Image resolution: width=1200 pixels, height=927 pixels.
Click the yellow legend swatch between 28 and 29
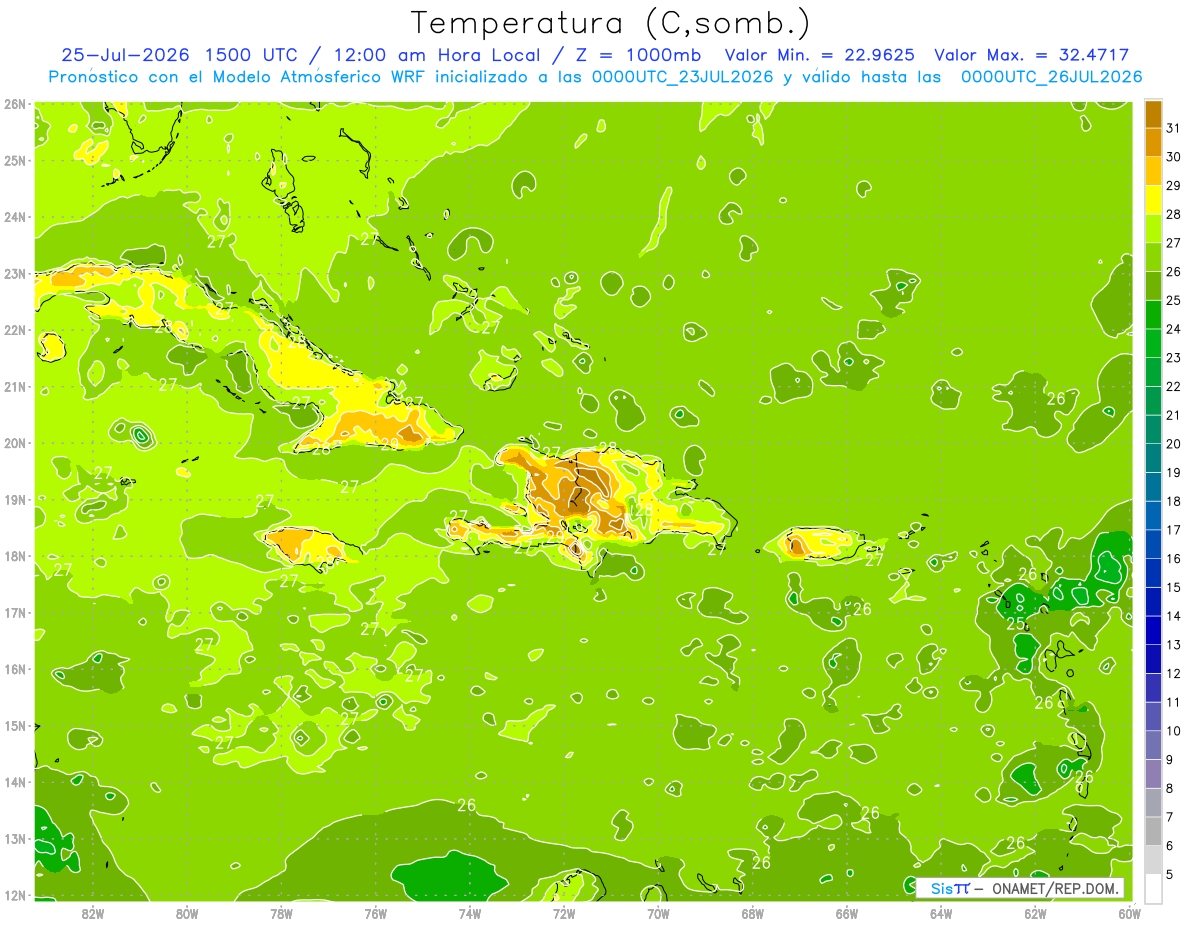click(1152, 200)
